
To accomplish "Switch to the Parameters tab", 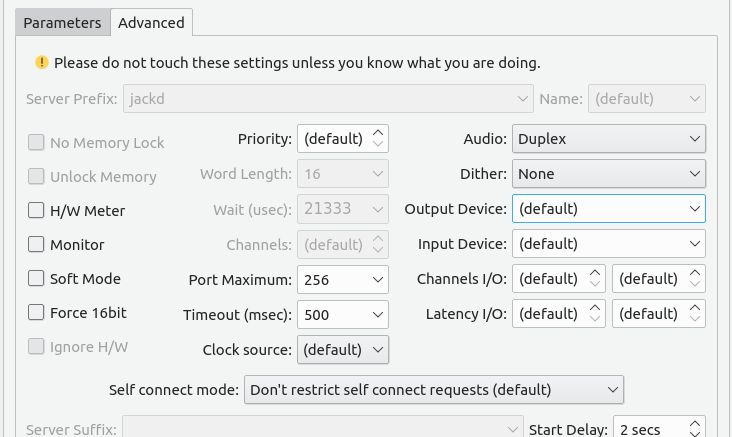I will (x=63, y=22).
